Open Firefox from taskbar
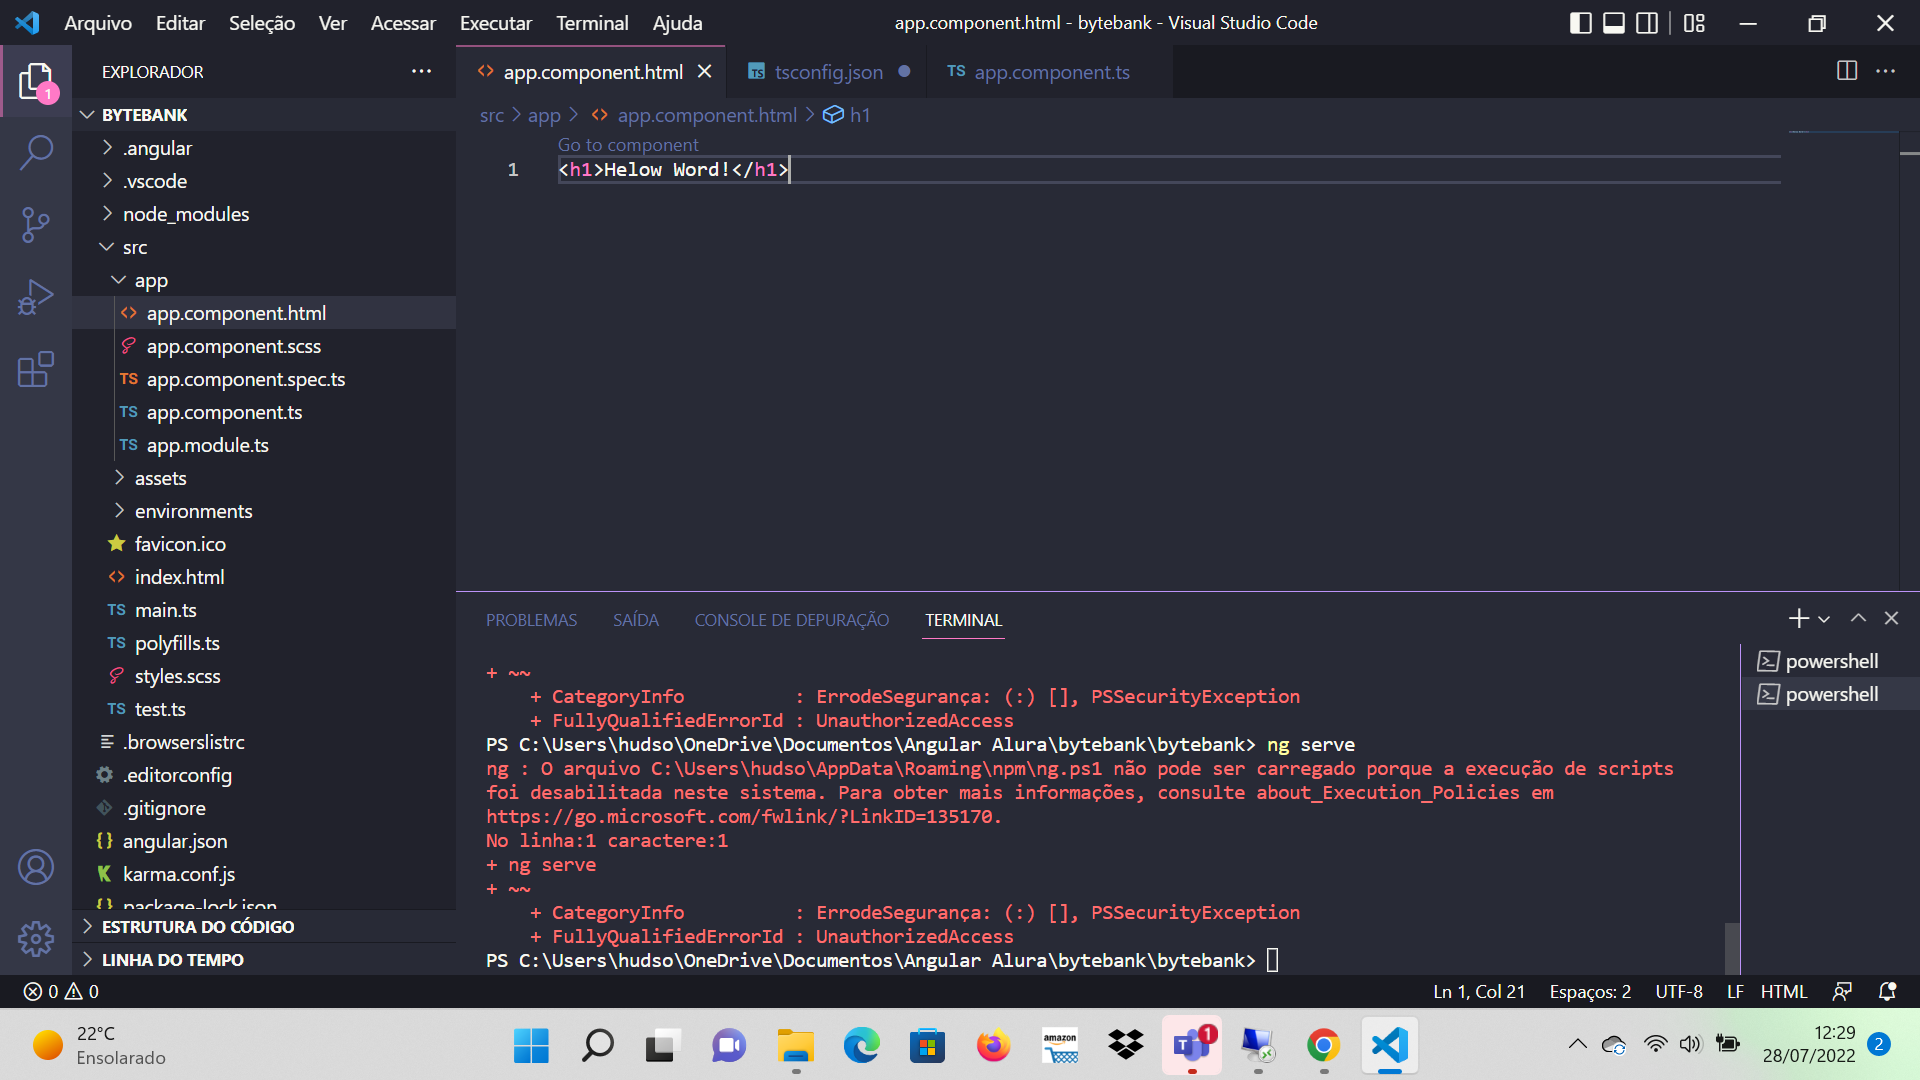Viewport: 1920px width, 1080px height. 993,1046
